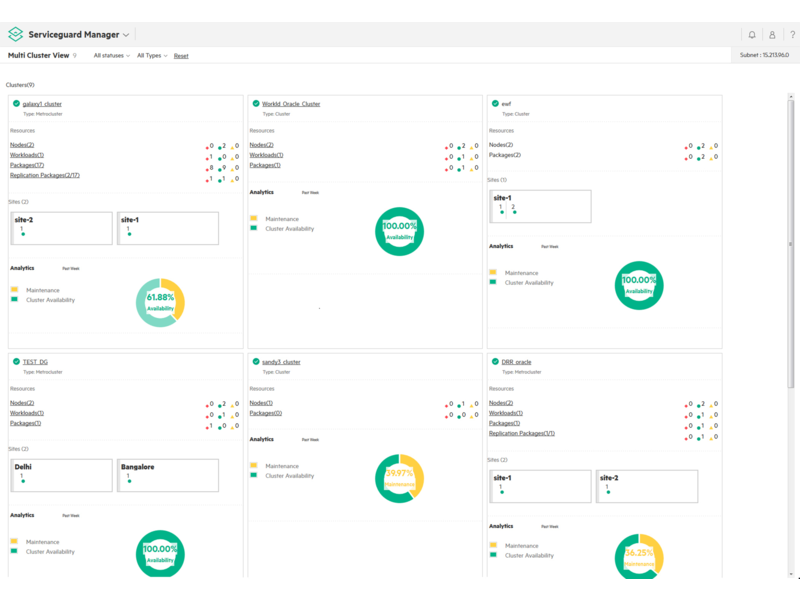The height and width of the screenshot is (600, 800).
Task: Open the galaxy1_cluster link
Action: point(42,104)
